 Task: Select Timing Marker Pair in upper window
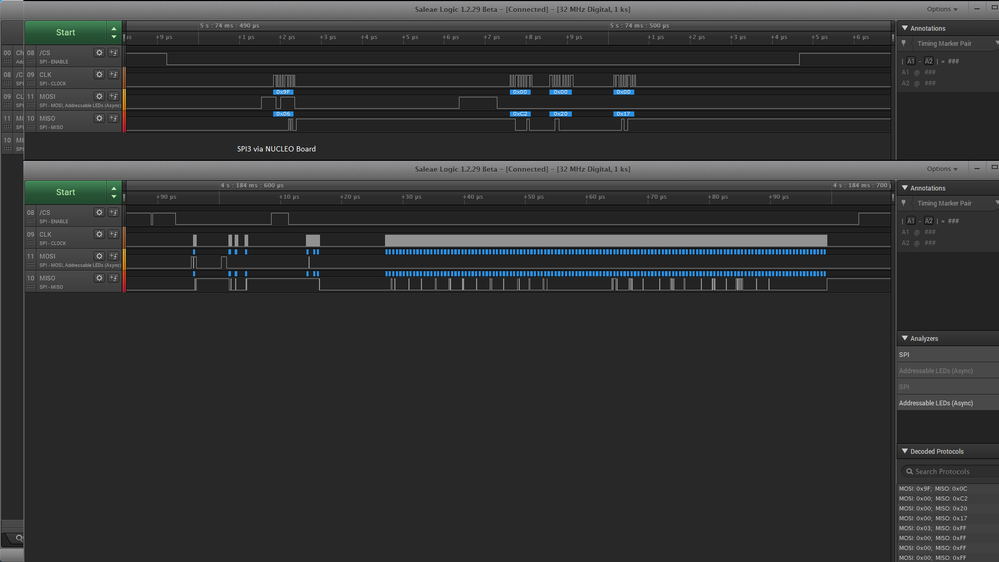pos(944,43)
